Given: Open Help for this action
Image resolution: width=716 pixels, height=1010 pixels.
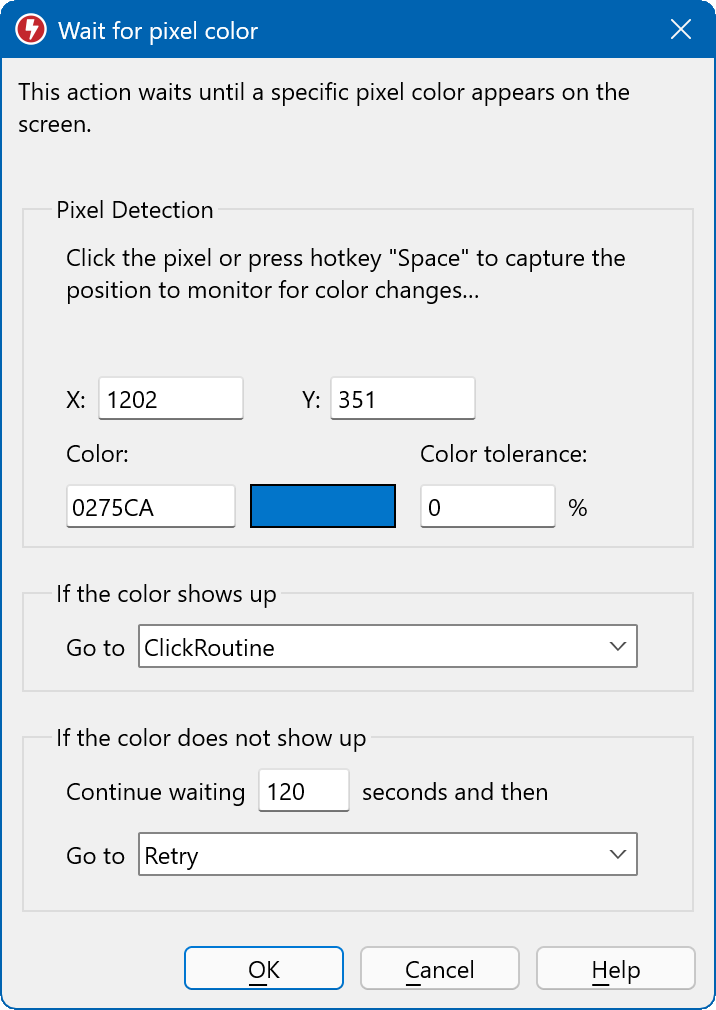Looking at the screenshot, I should pyautogui.click(x=615, y=969).
